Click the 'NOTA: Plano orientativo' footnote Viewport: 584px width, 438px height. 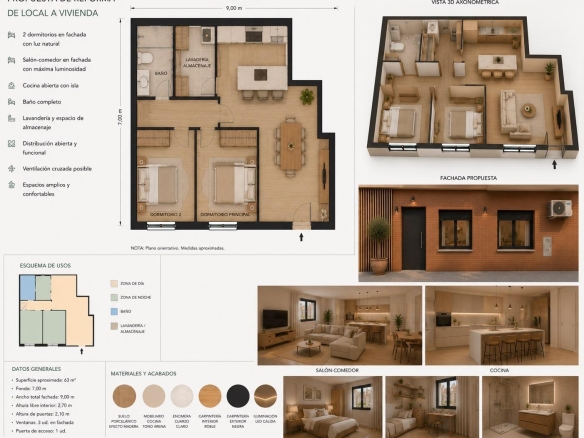click(x=177, y=248)
